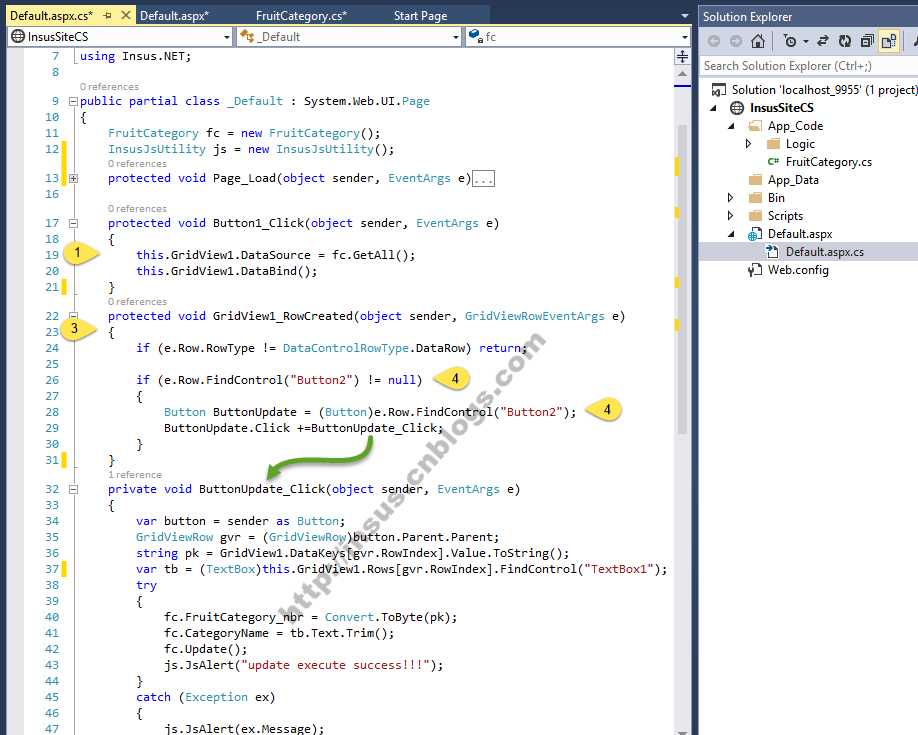Click the Forward navigation icon in Solution Explorer

click(x=735, y=41)
